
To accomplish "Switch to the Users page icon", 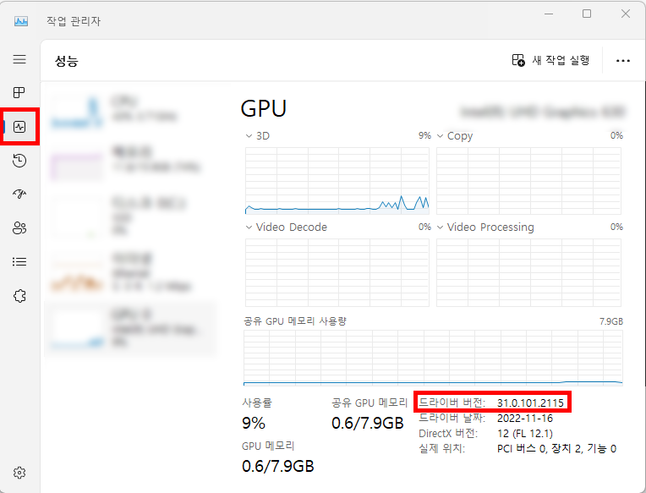I will click(x=19, y=228).
